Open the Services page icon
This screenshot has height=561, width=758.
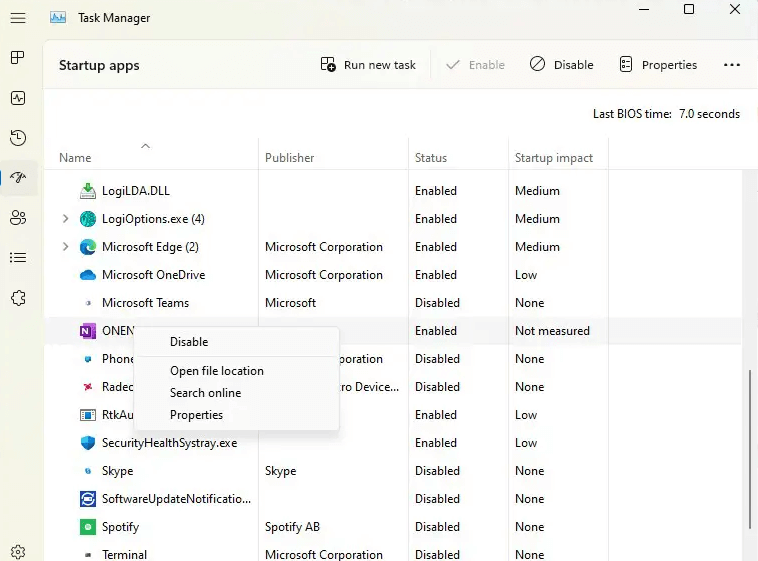pyautogui.click(x=17, y=298)
